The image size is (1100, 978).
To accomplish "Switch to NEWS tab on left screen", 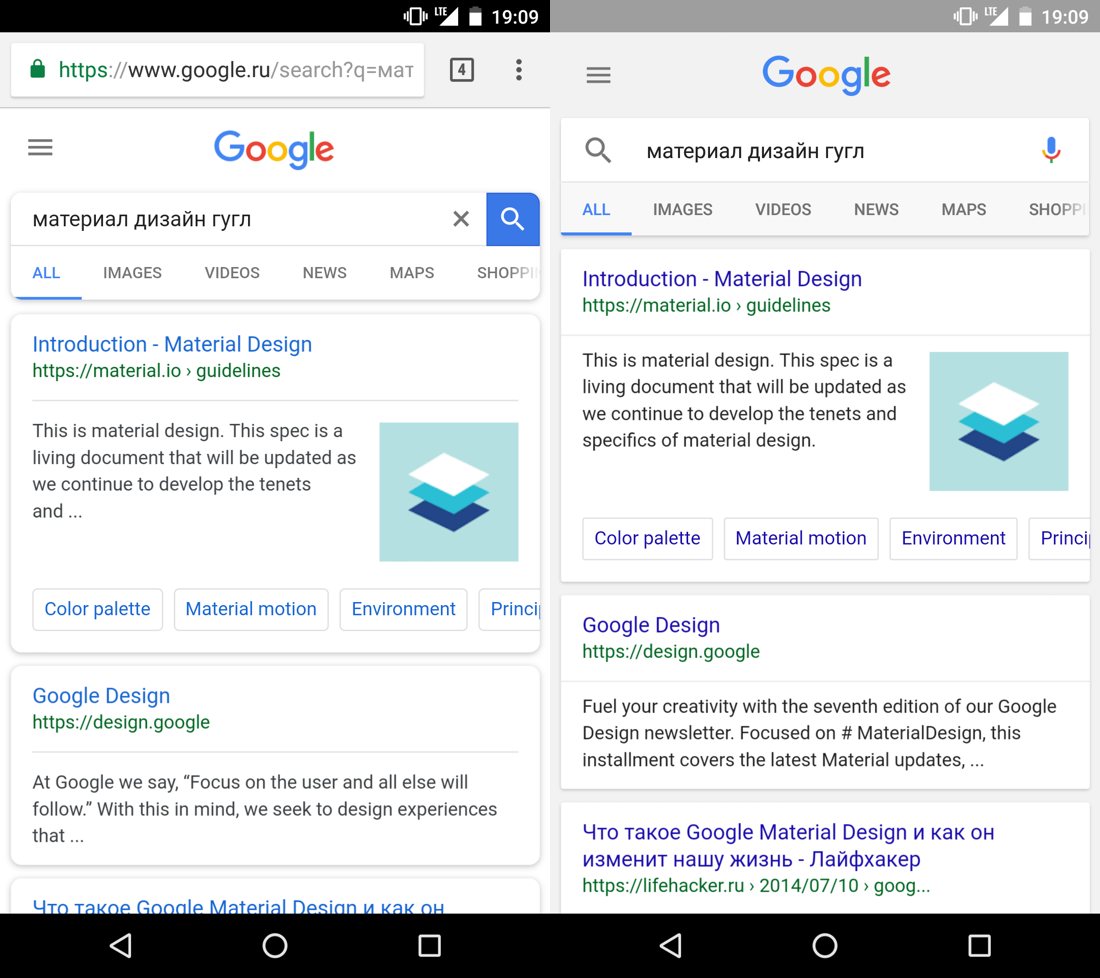I will 325,273.
